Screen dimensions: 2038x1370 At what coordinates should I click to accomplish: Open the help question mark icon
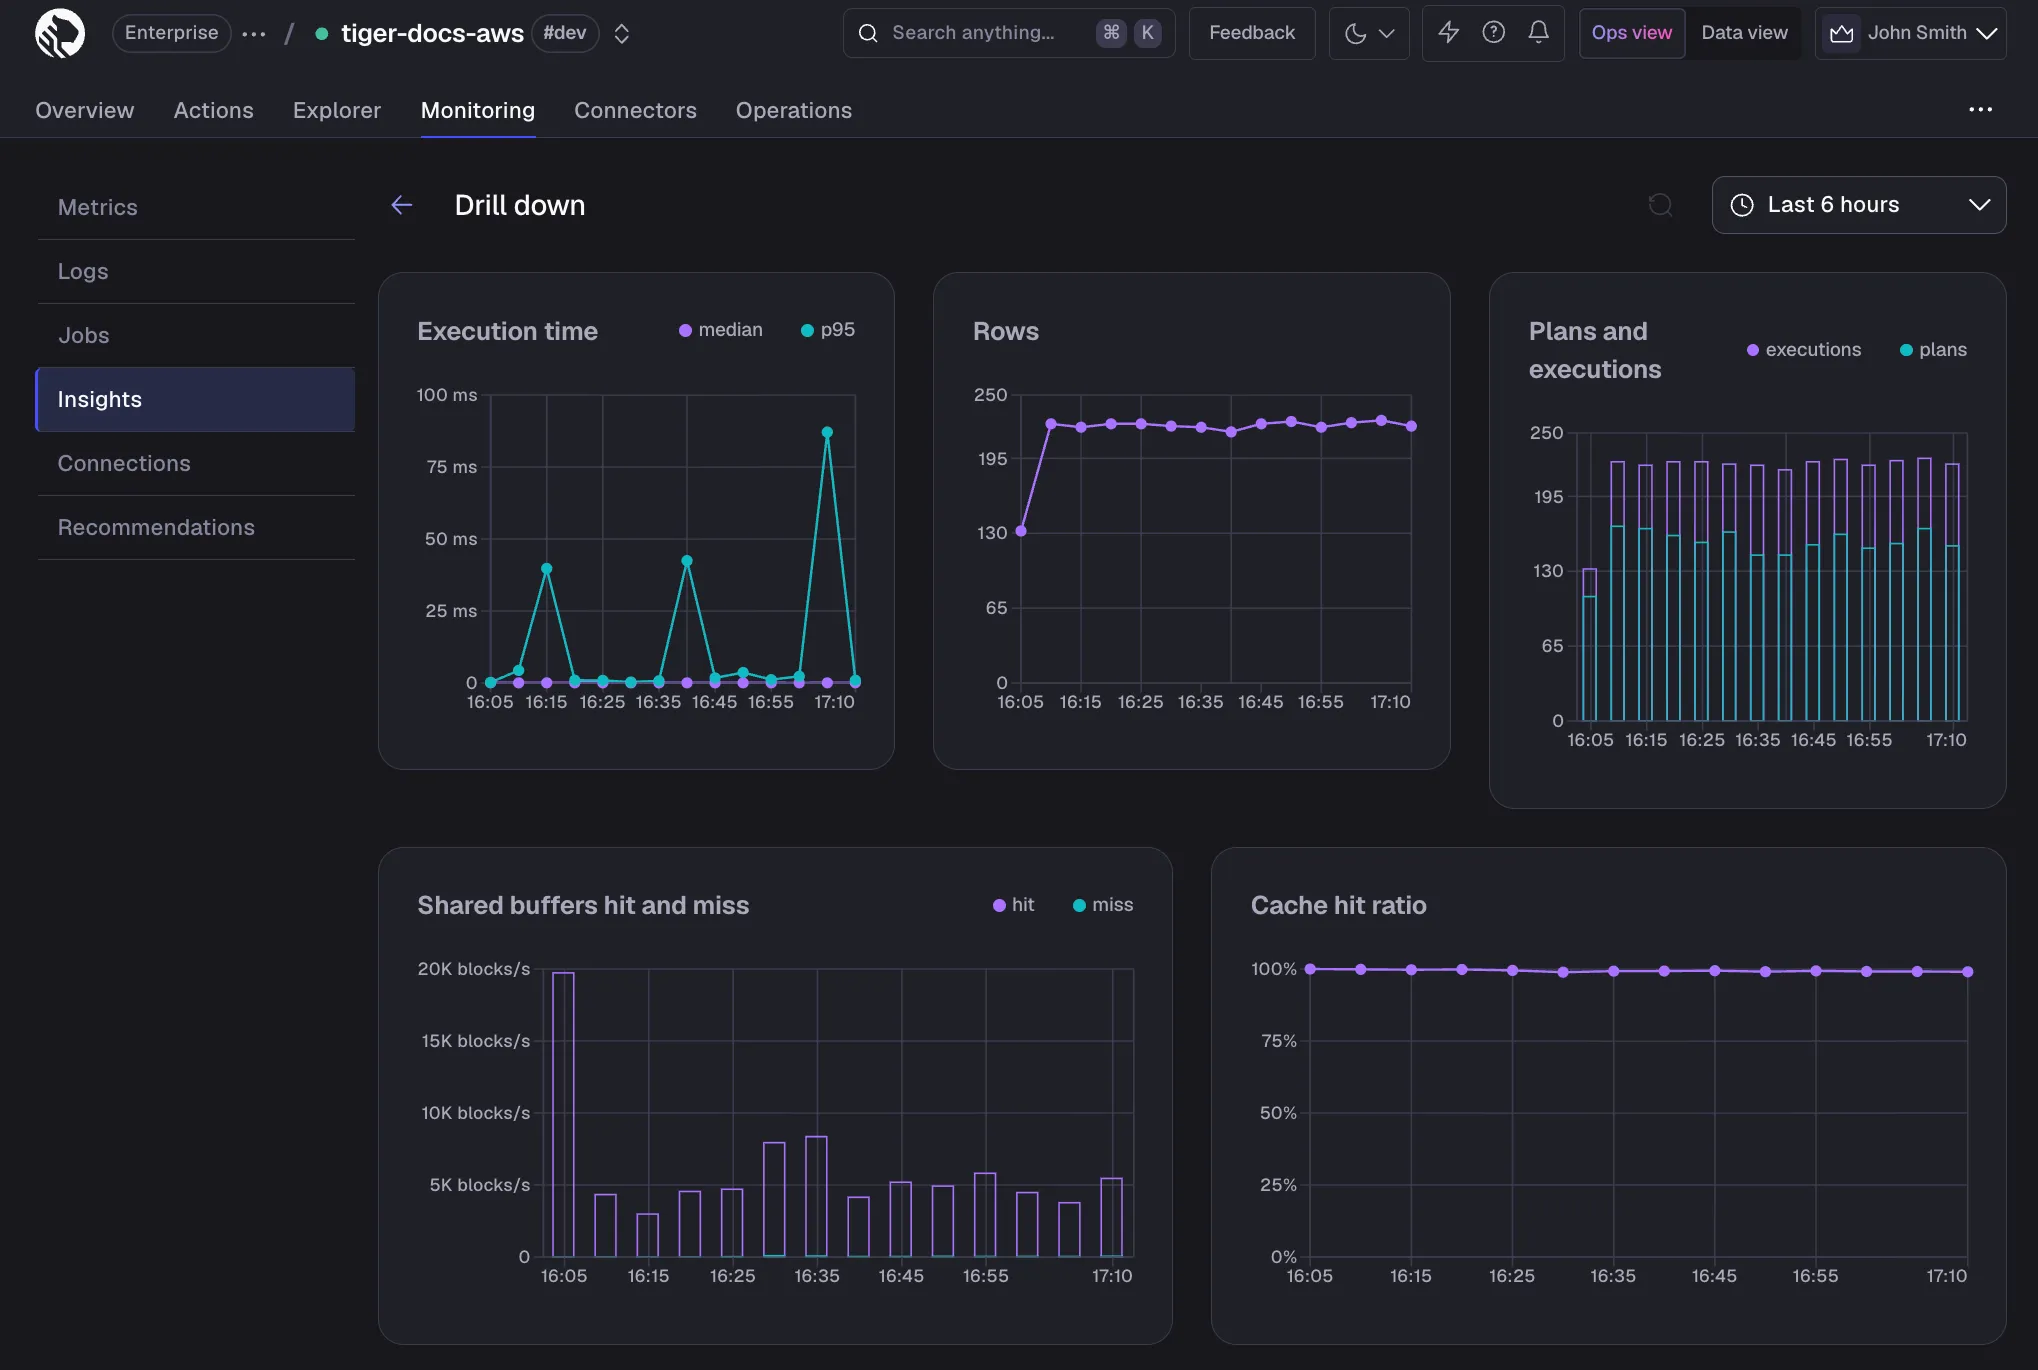point(1493,32)
